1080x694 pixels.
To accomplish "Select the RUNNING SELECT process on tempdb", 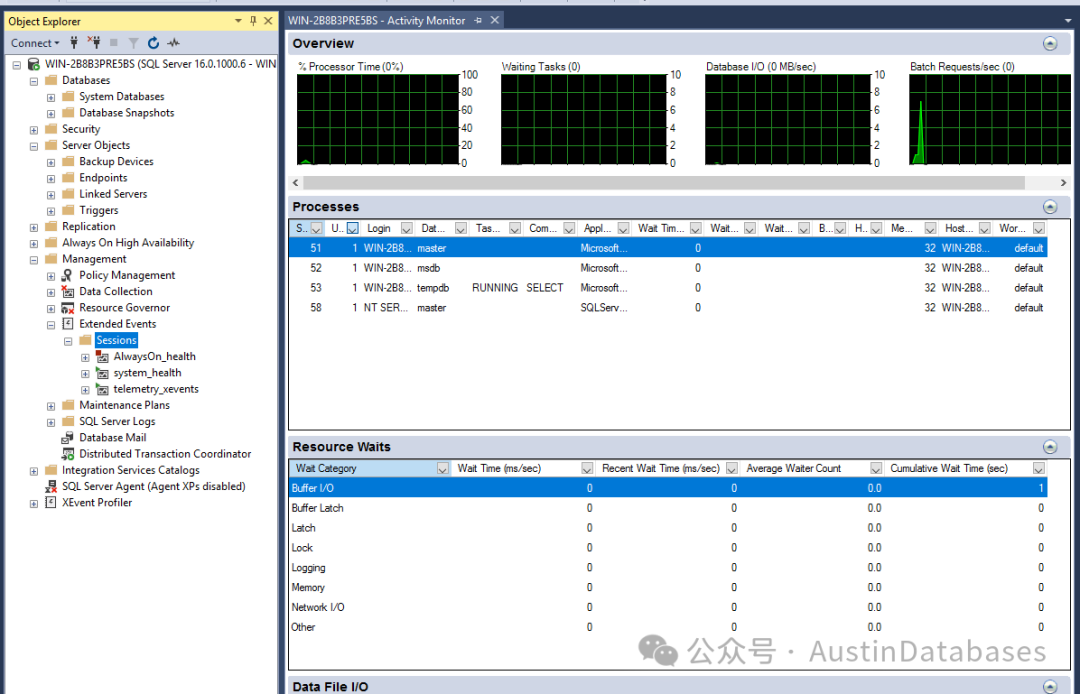I will point(669,288).
